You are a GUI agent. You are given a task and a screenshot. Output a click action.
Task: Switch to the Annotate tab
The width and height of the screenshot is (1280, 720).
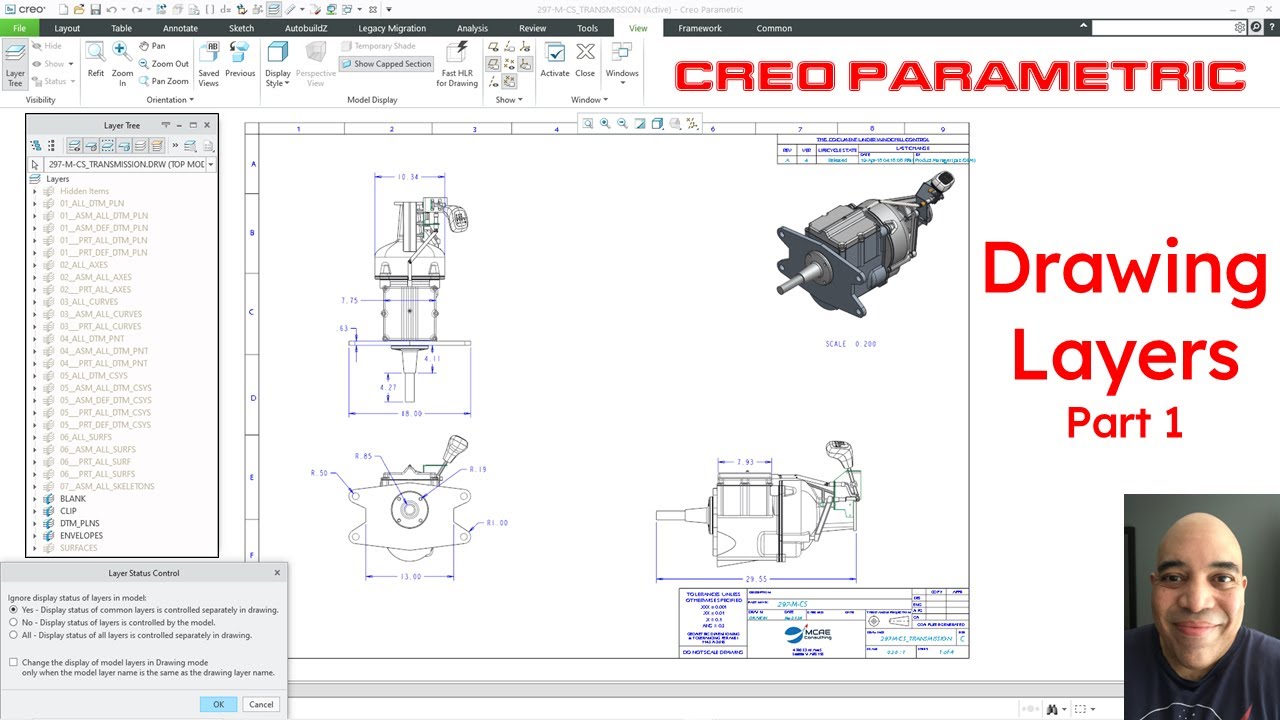click(181, 28)
